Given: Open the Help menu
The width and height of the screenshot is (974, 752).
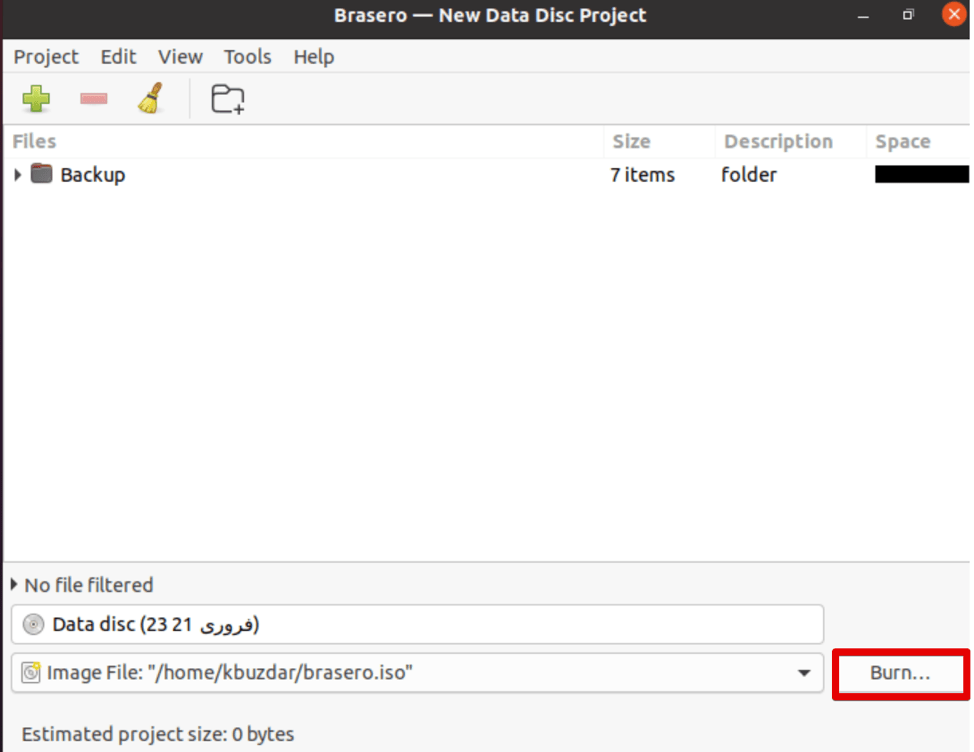Looking at the screenshot, I should (x=313, y=57).
